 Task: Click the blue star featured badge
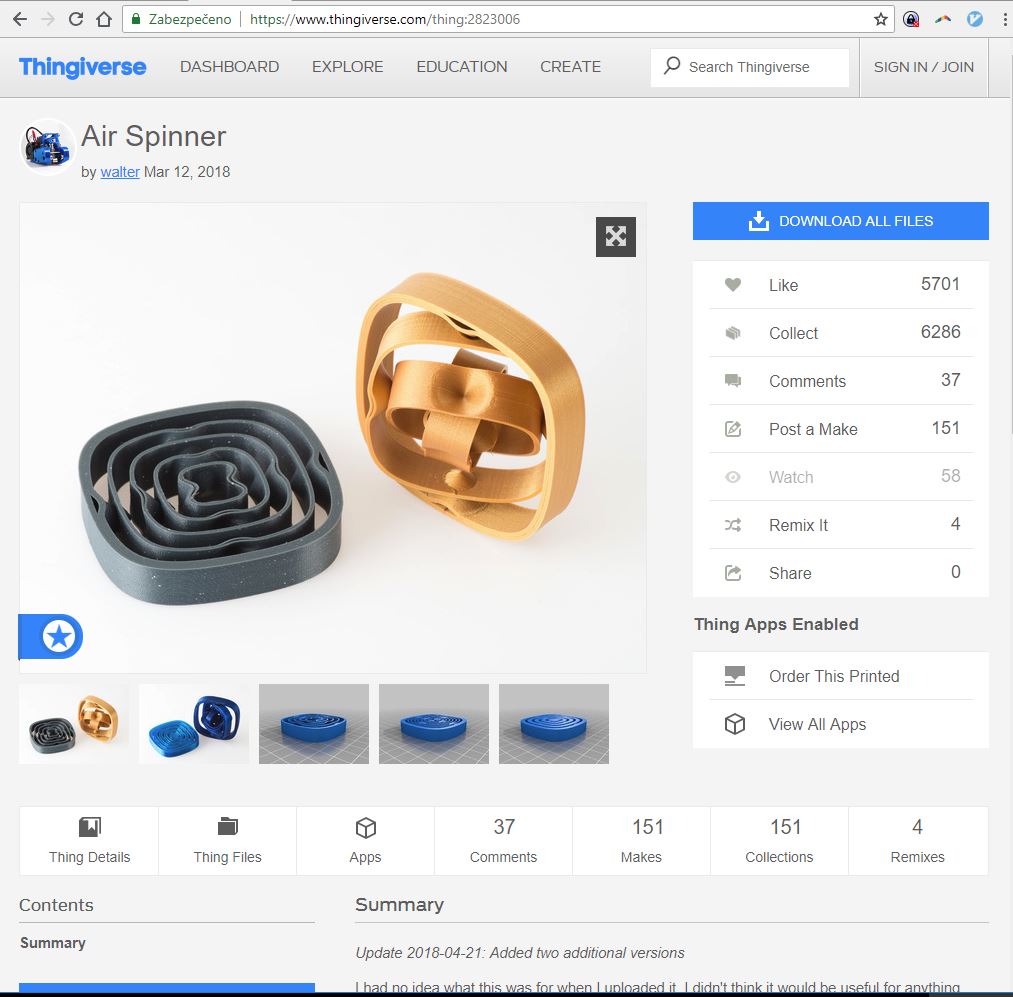pos(59,636)
